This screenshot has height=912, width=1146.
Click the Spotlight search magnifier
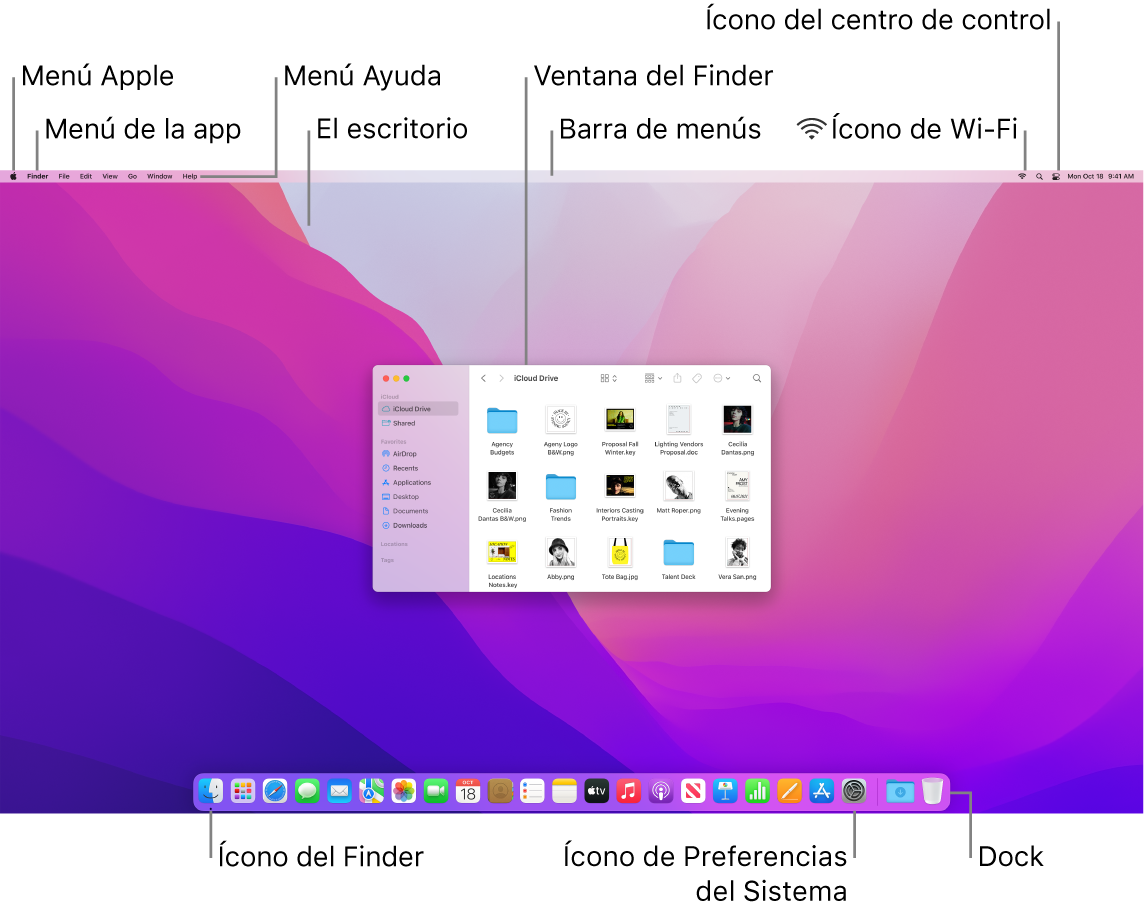(x=1040, y=175)
